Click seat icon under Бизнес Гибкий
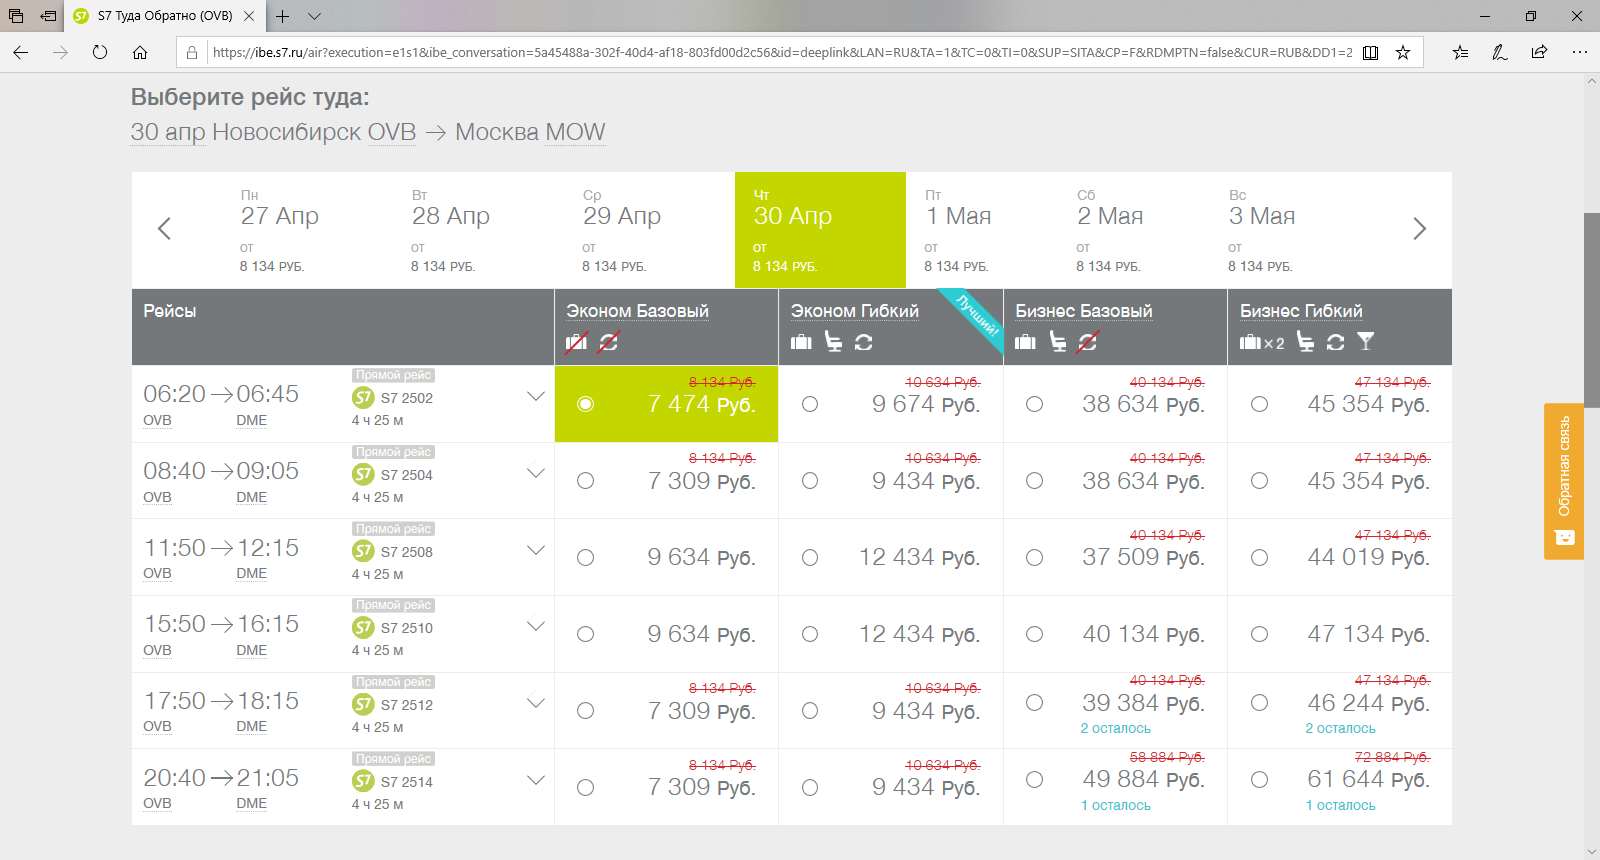 coord(1305,342)
